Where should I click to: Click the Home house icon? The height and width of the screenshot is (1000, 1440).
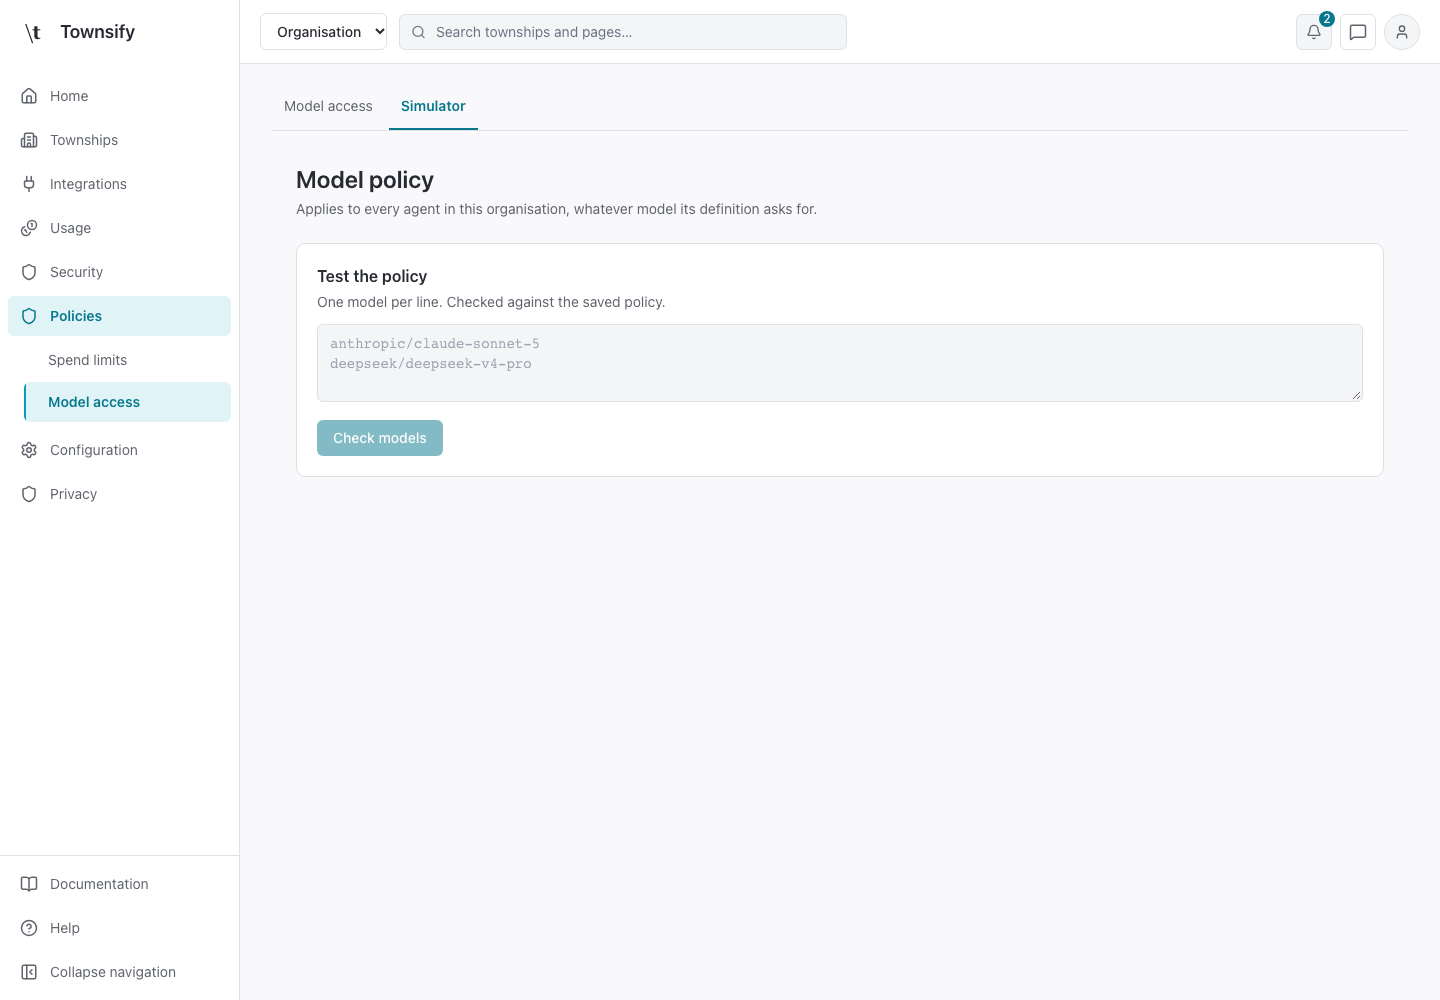click(29, 96)
